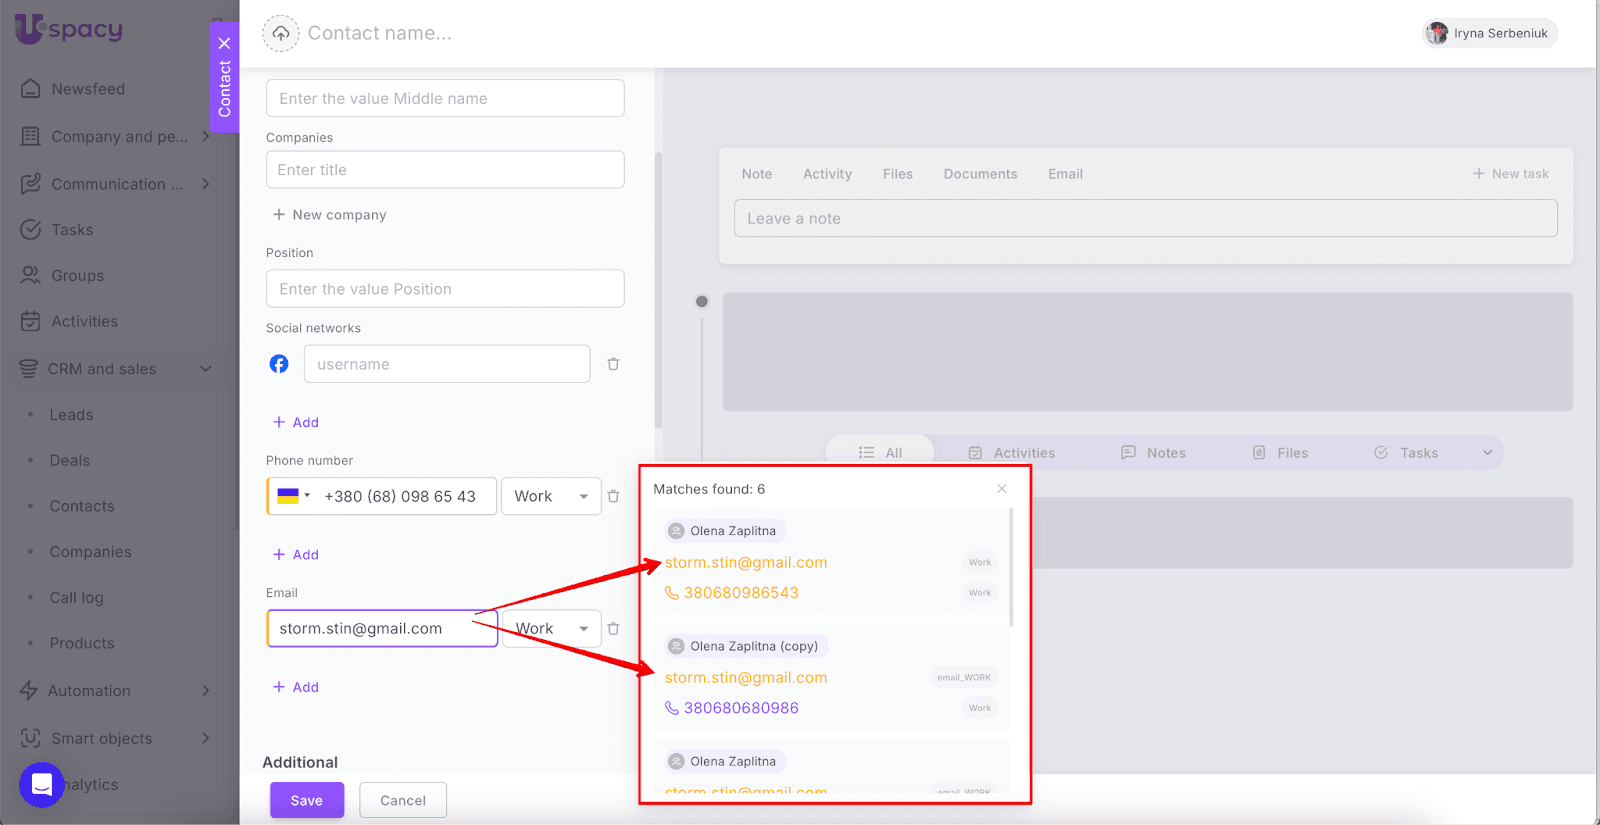The height and width of the screenshot is (825, 1600).
Task: Open the email type Work dropdown
Action: (551, 629)
